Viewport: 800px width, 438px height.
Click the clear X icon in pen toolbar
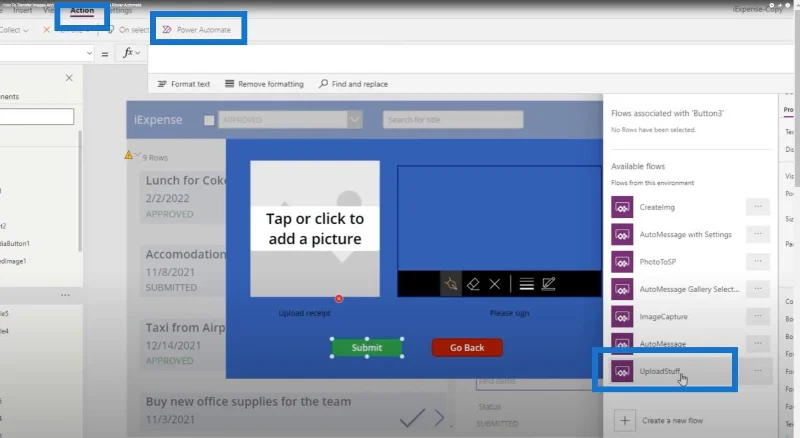(494, 284)
